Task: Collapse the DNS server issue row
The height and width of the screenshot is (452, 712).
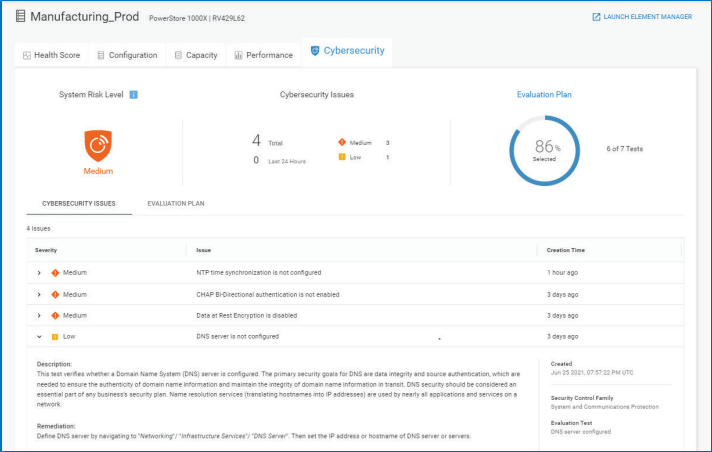Action: pos(39,337)
